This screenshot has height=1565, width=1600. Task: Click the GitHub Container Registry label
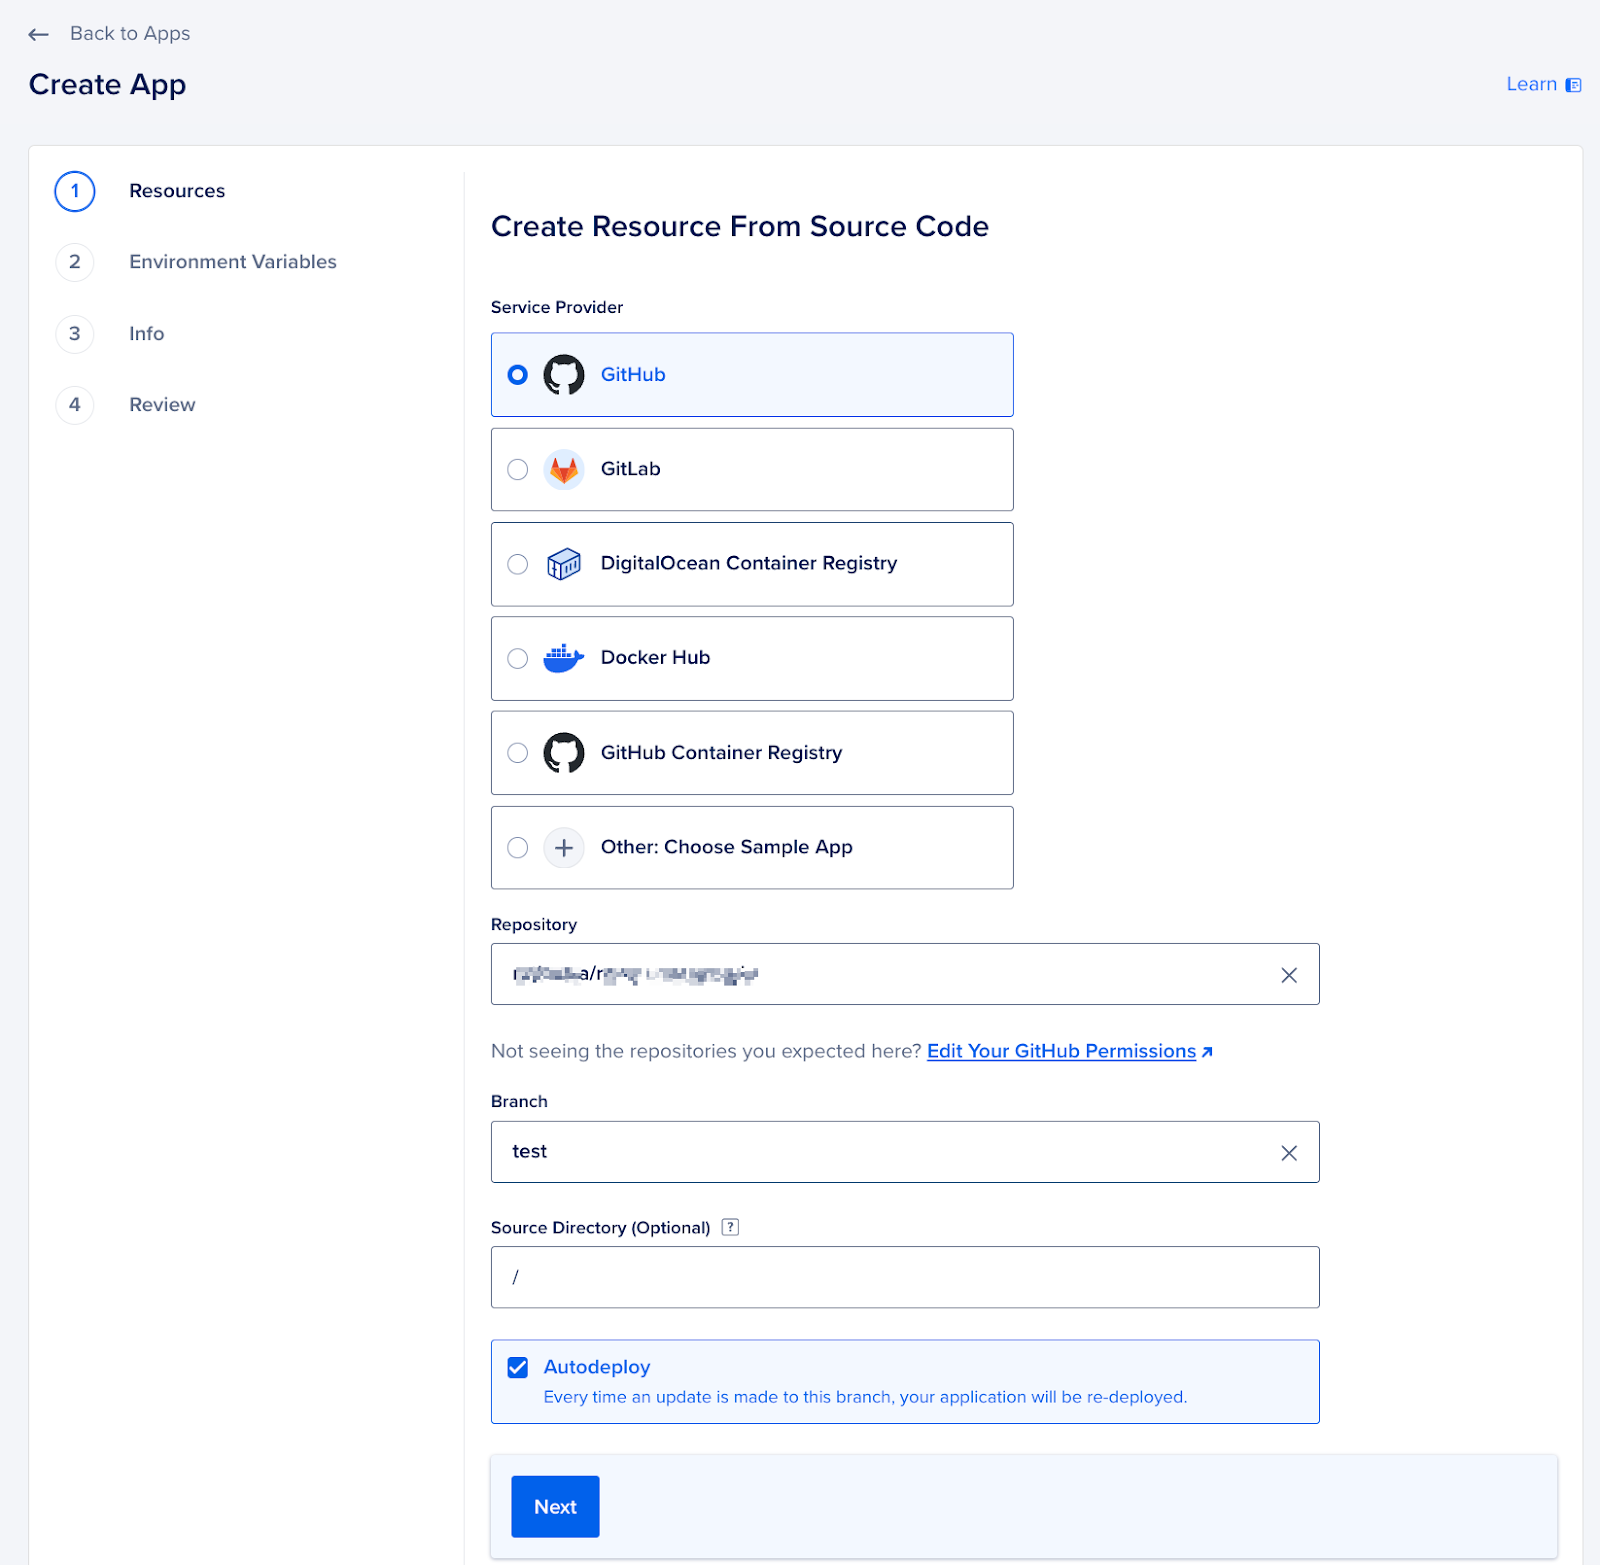tap(721, 752)
